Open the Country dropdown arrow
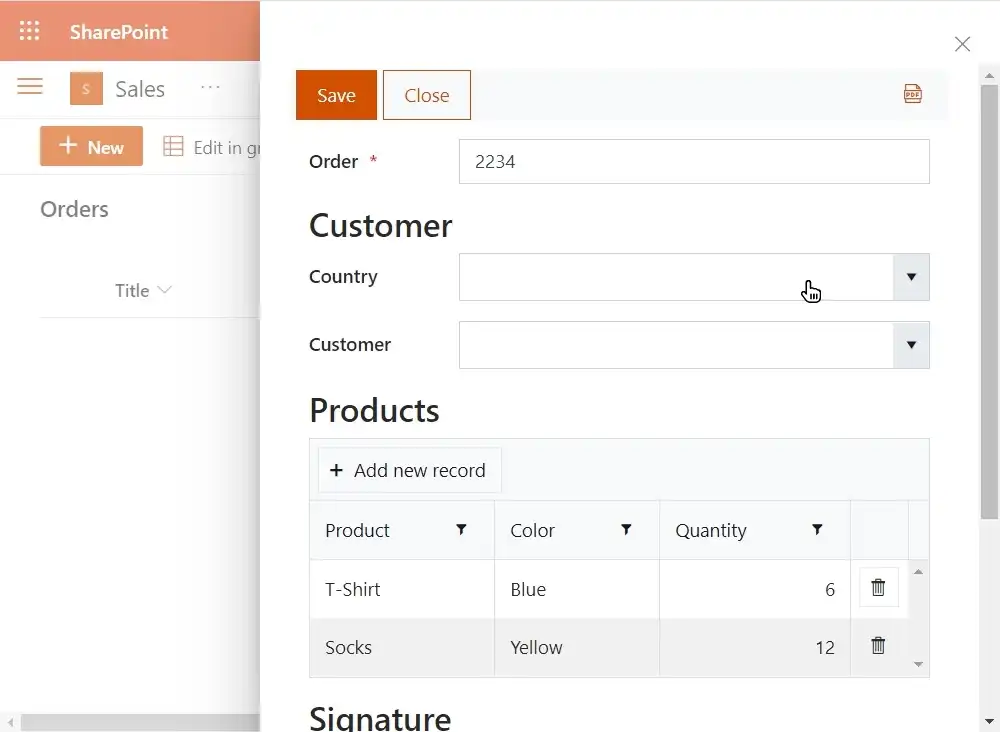Viewport: 1000px width, 732px height. pyautogui.click(x=911, y=277)
